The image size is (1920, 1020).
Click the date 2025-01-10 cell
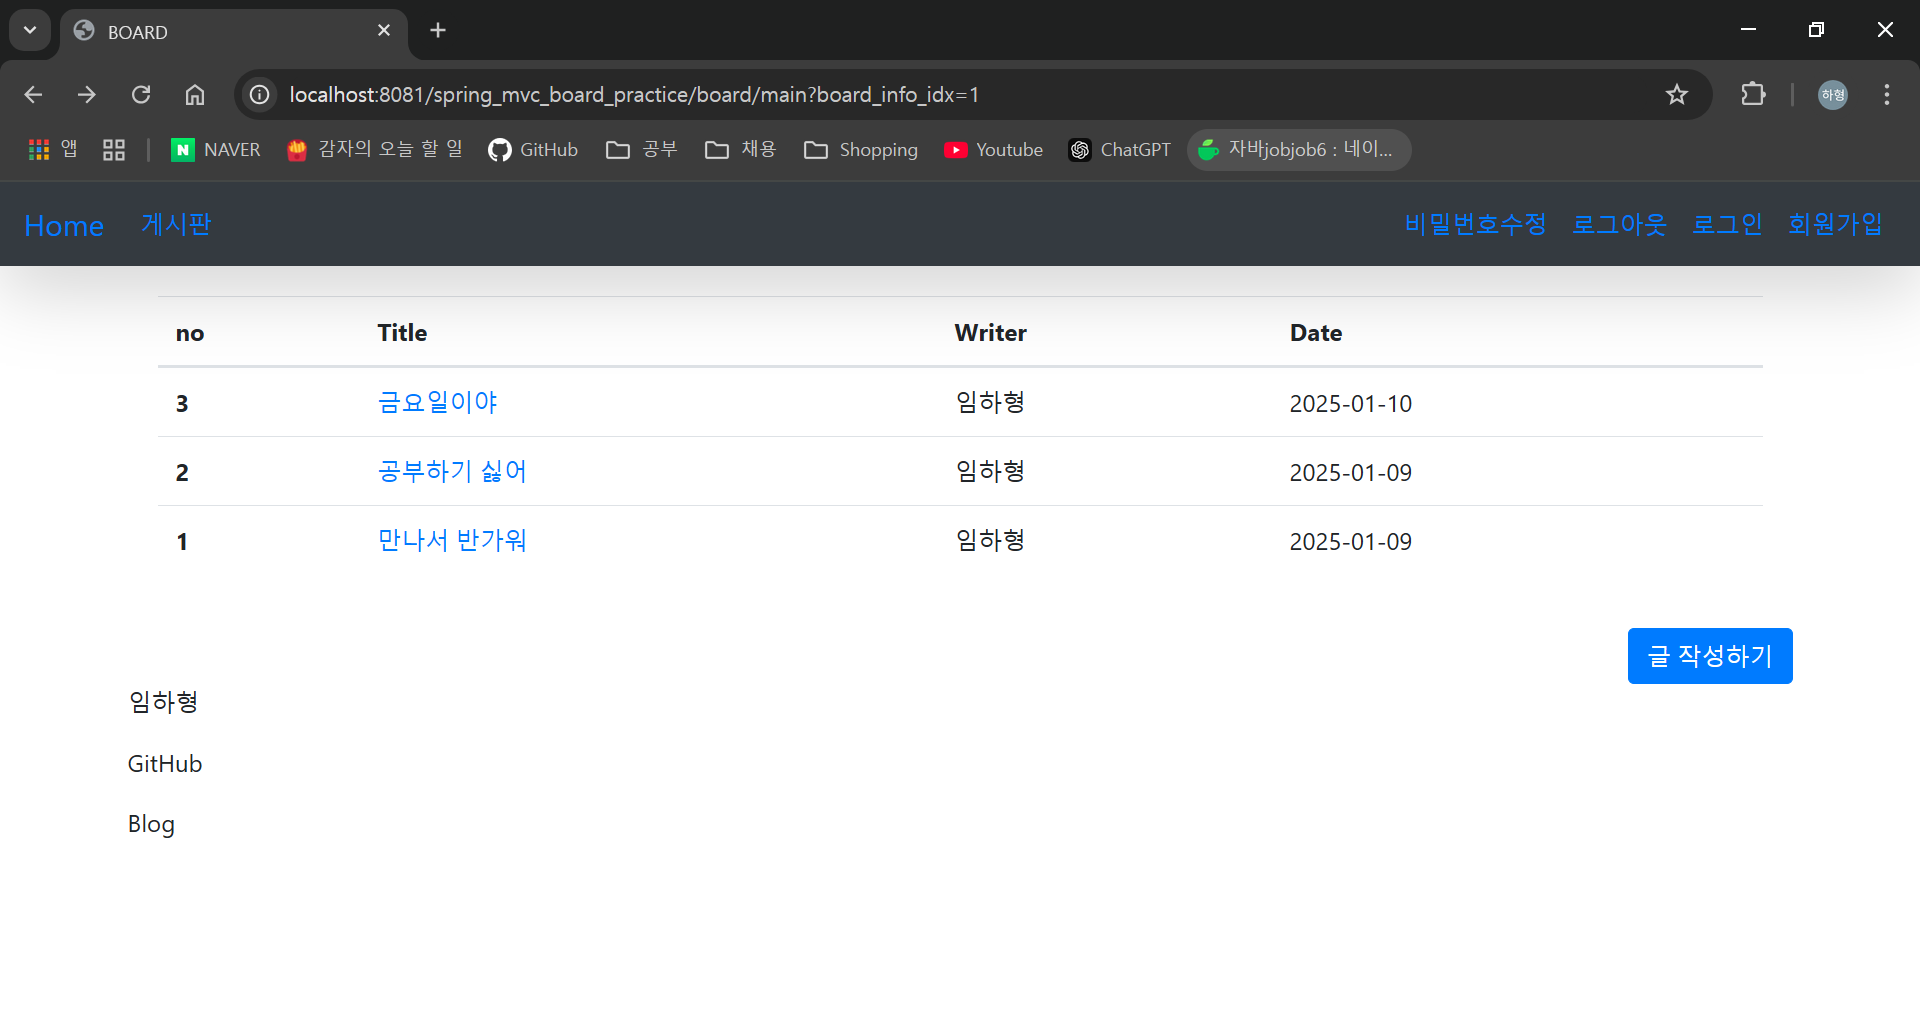click(x=1350, y=403)
